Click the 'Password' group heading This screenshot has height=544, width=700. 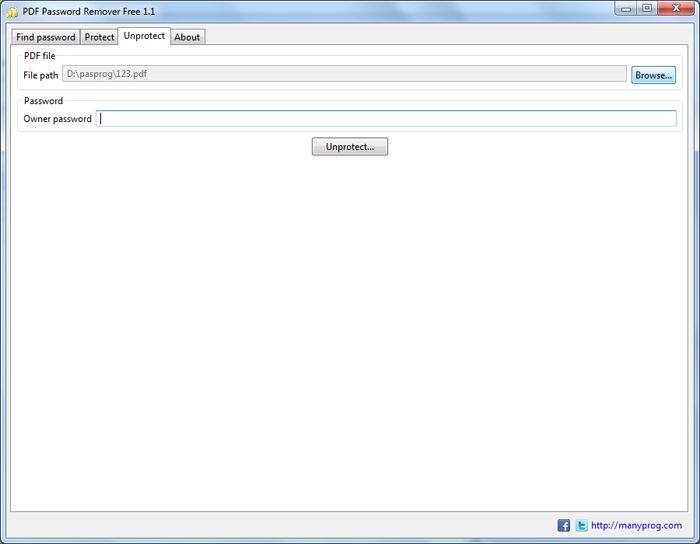tap(43, 101)
